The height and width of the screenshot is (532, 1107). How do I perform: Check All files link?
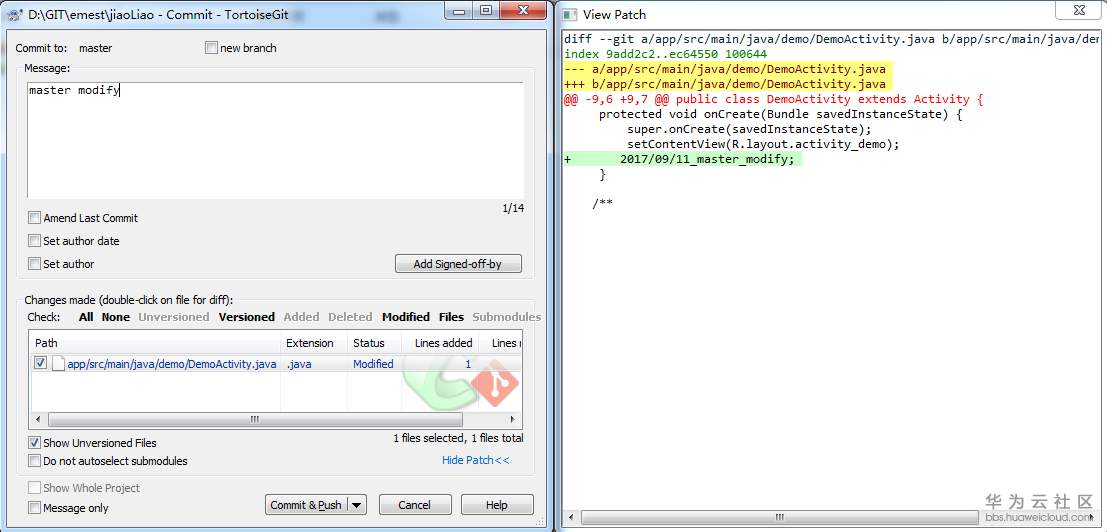tap(86, 317)
